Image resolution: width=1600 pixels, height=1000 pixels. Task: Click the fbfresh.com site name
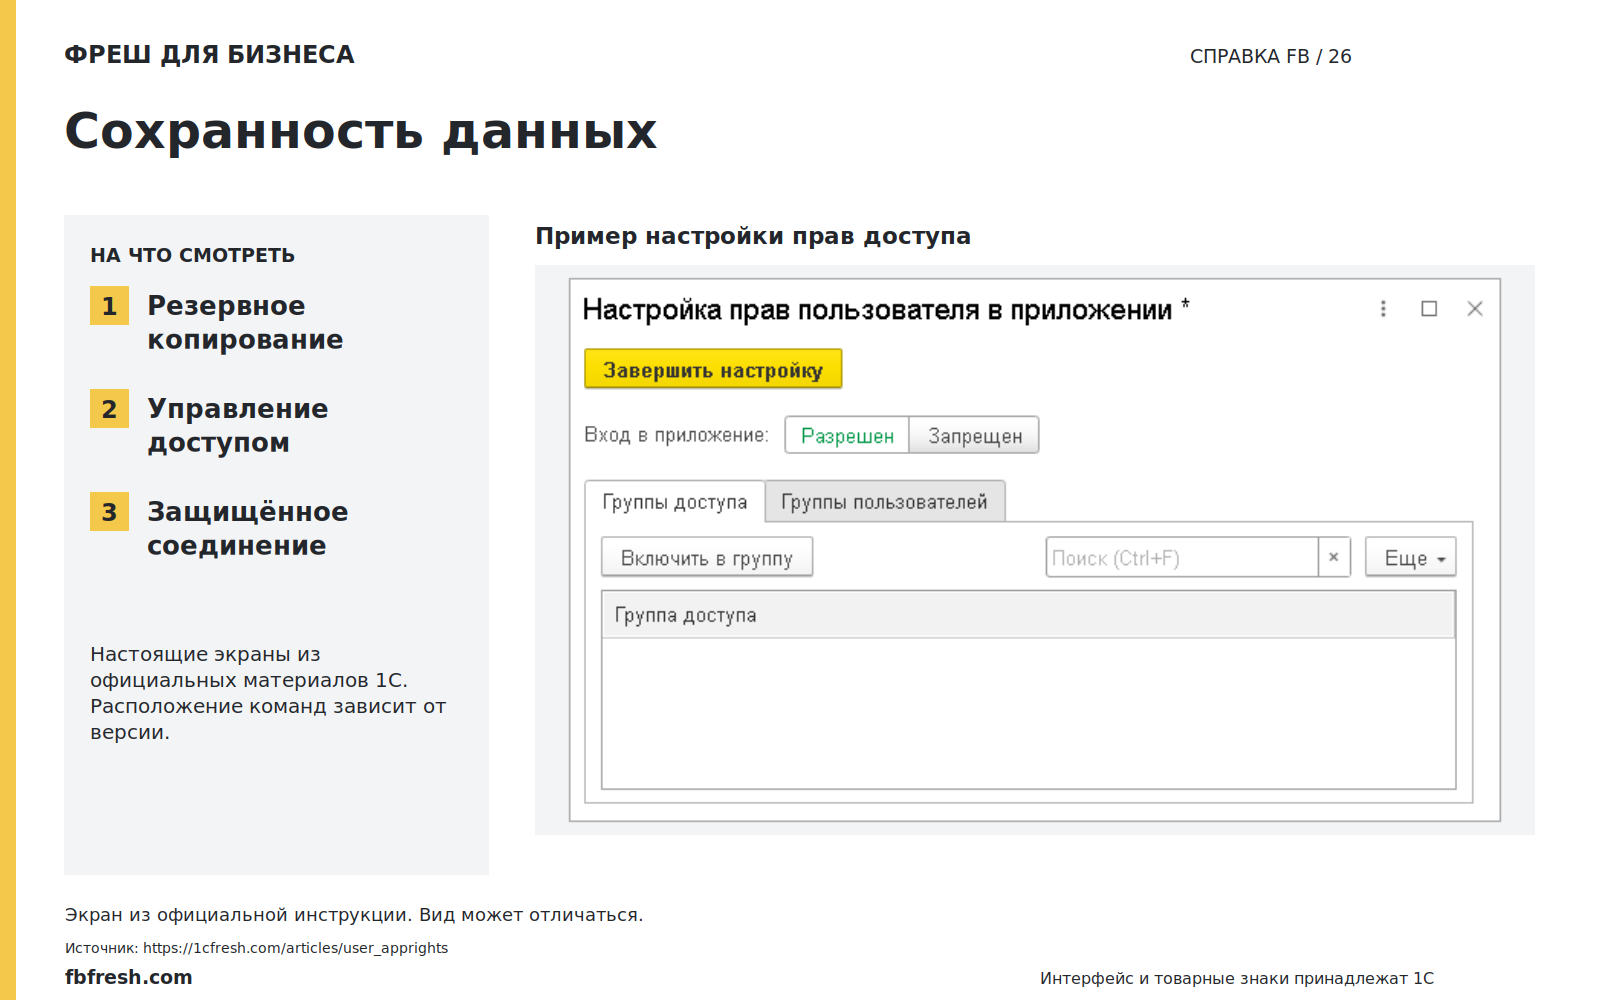[129, 977]
